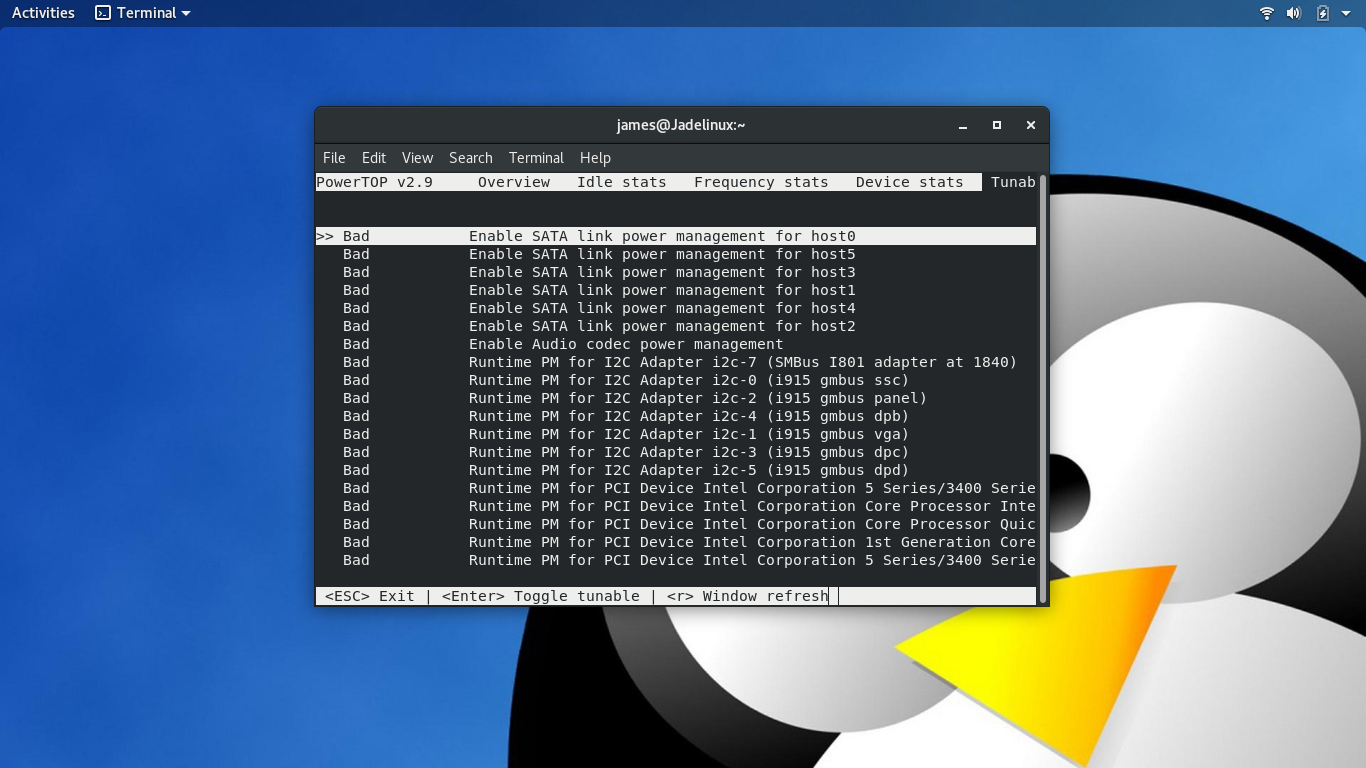
Task: Close the james@Jadelinux terminal window
Action: click(1030, 125)
